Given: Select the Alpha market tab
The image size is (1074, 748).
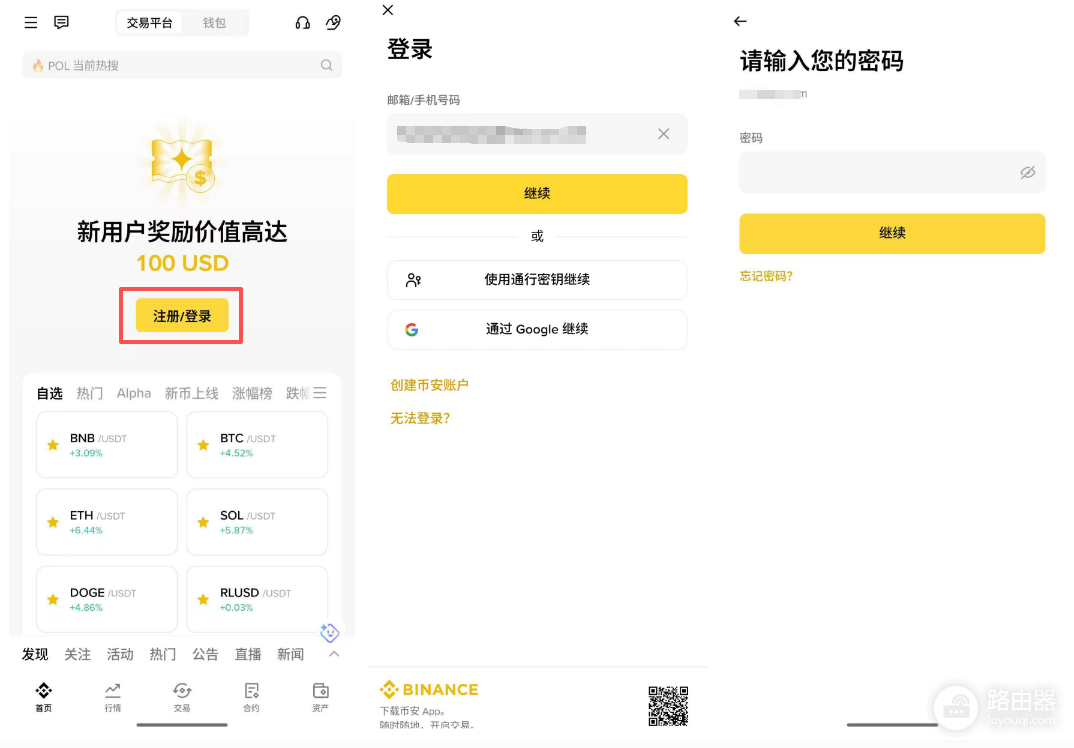Looking at the screenshot, I should [x=134, y=393].
